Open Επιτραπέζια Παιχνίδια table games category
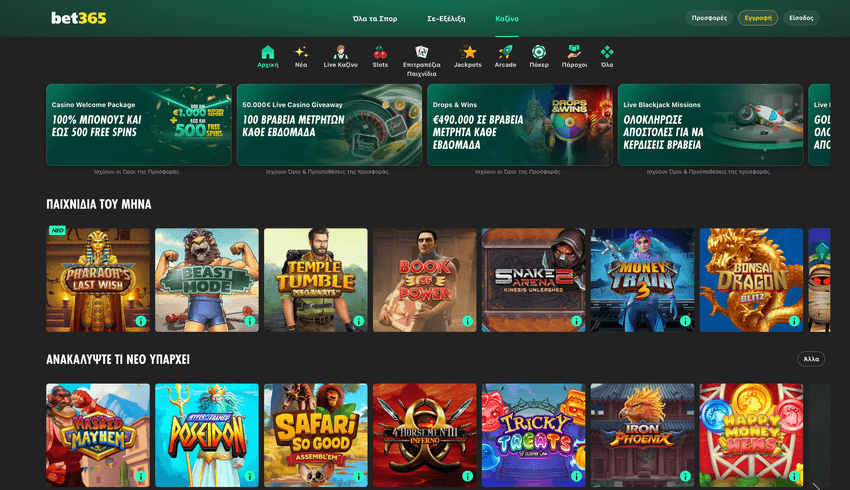The height and width of the screenshot is (490, 850). point(422,61)
